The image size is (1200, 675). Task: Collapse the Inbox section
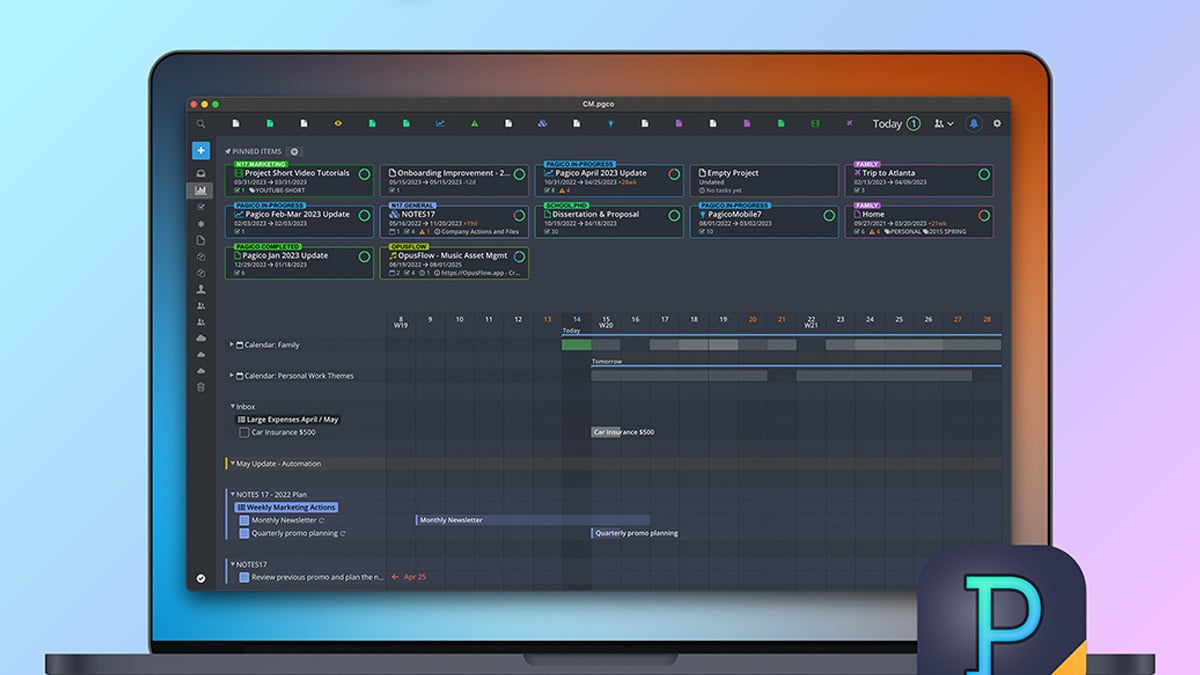[x=232, y=406]
